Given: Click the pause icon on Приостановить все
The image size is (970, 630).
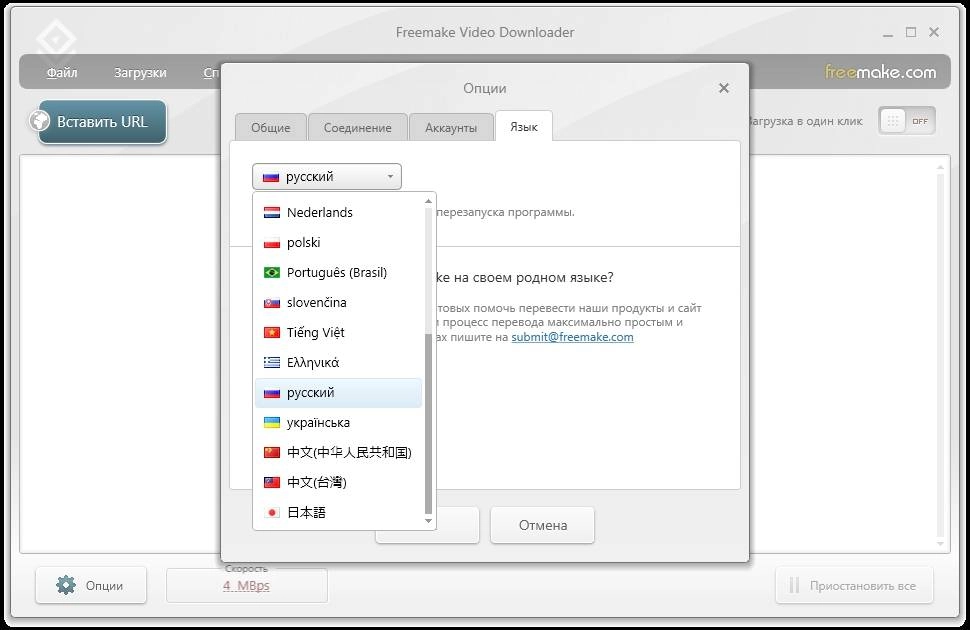Looking at the screenshot, I should (794, 585).
